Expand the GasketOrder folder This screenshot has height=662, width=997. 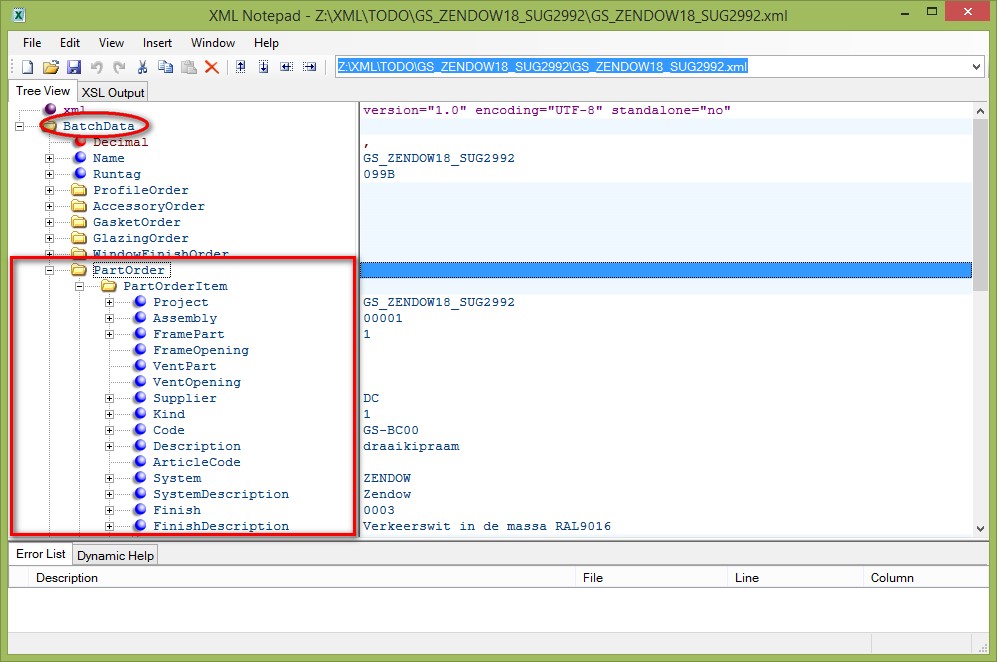[x=50, y=222]
